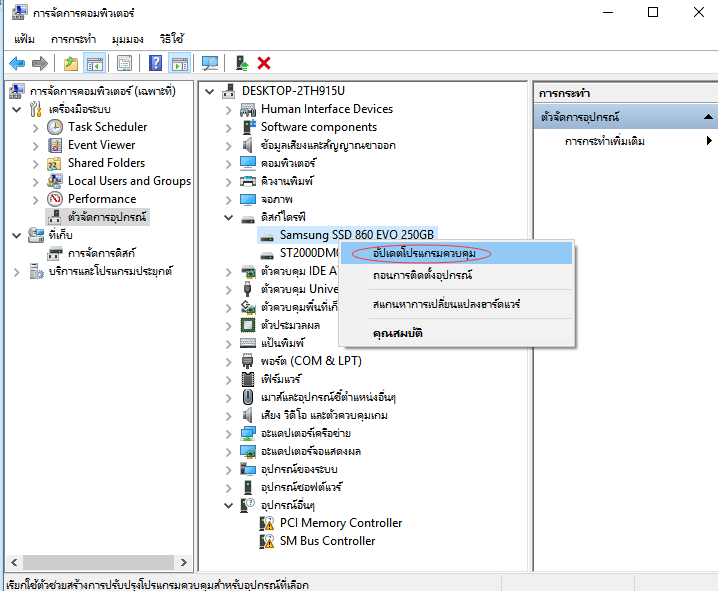Toggle the Show/Hide Console Tree toolbar icon
This screenshot has width=718, height=591.
94,63
